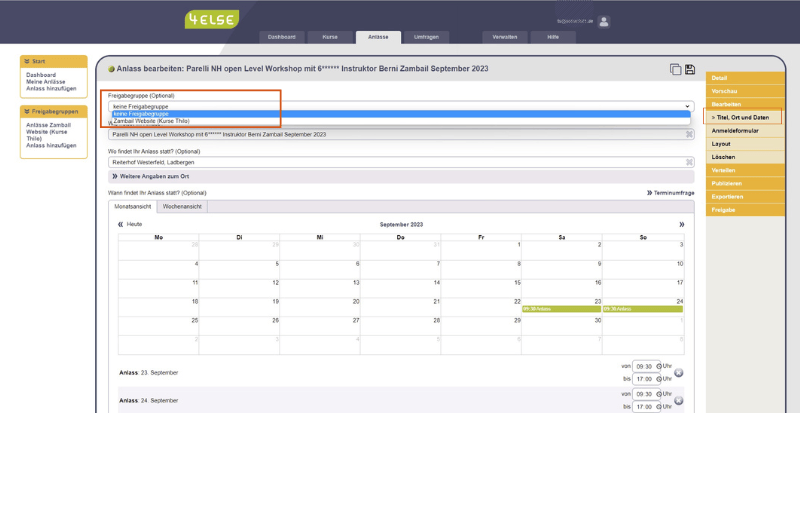
Task: Go to the previous month via Heute arrows
Action: click(121, 225)
